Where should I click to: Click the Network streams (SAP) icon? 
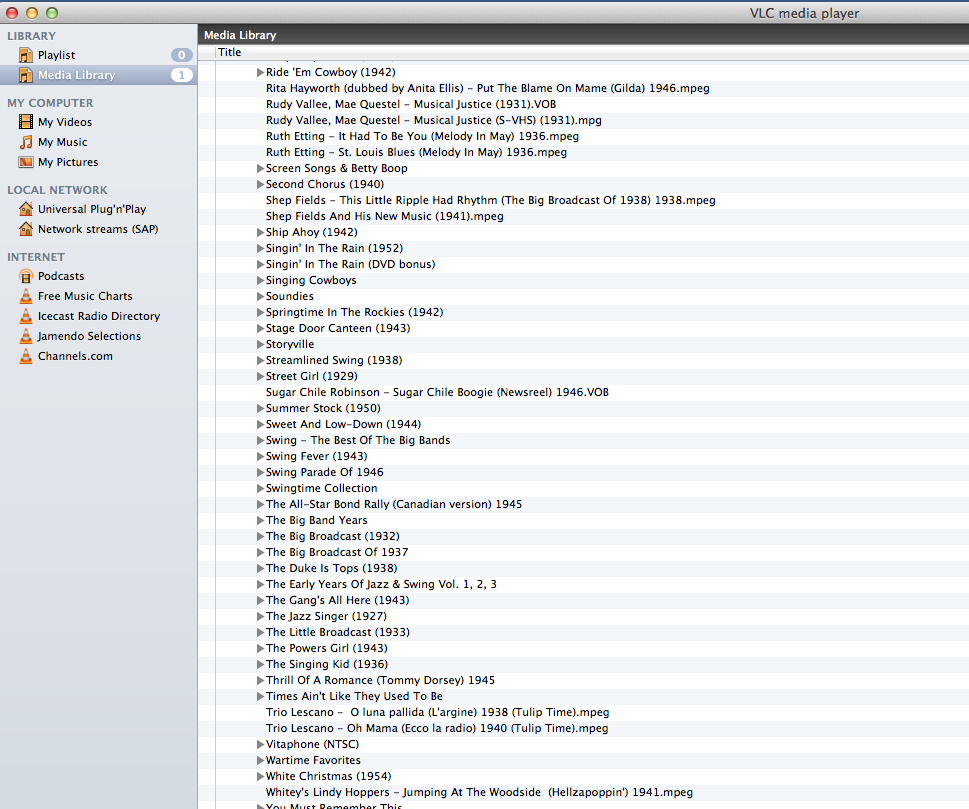click(x=26, y=229)
